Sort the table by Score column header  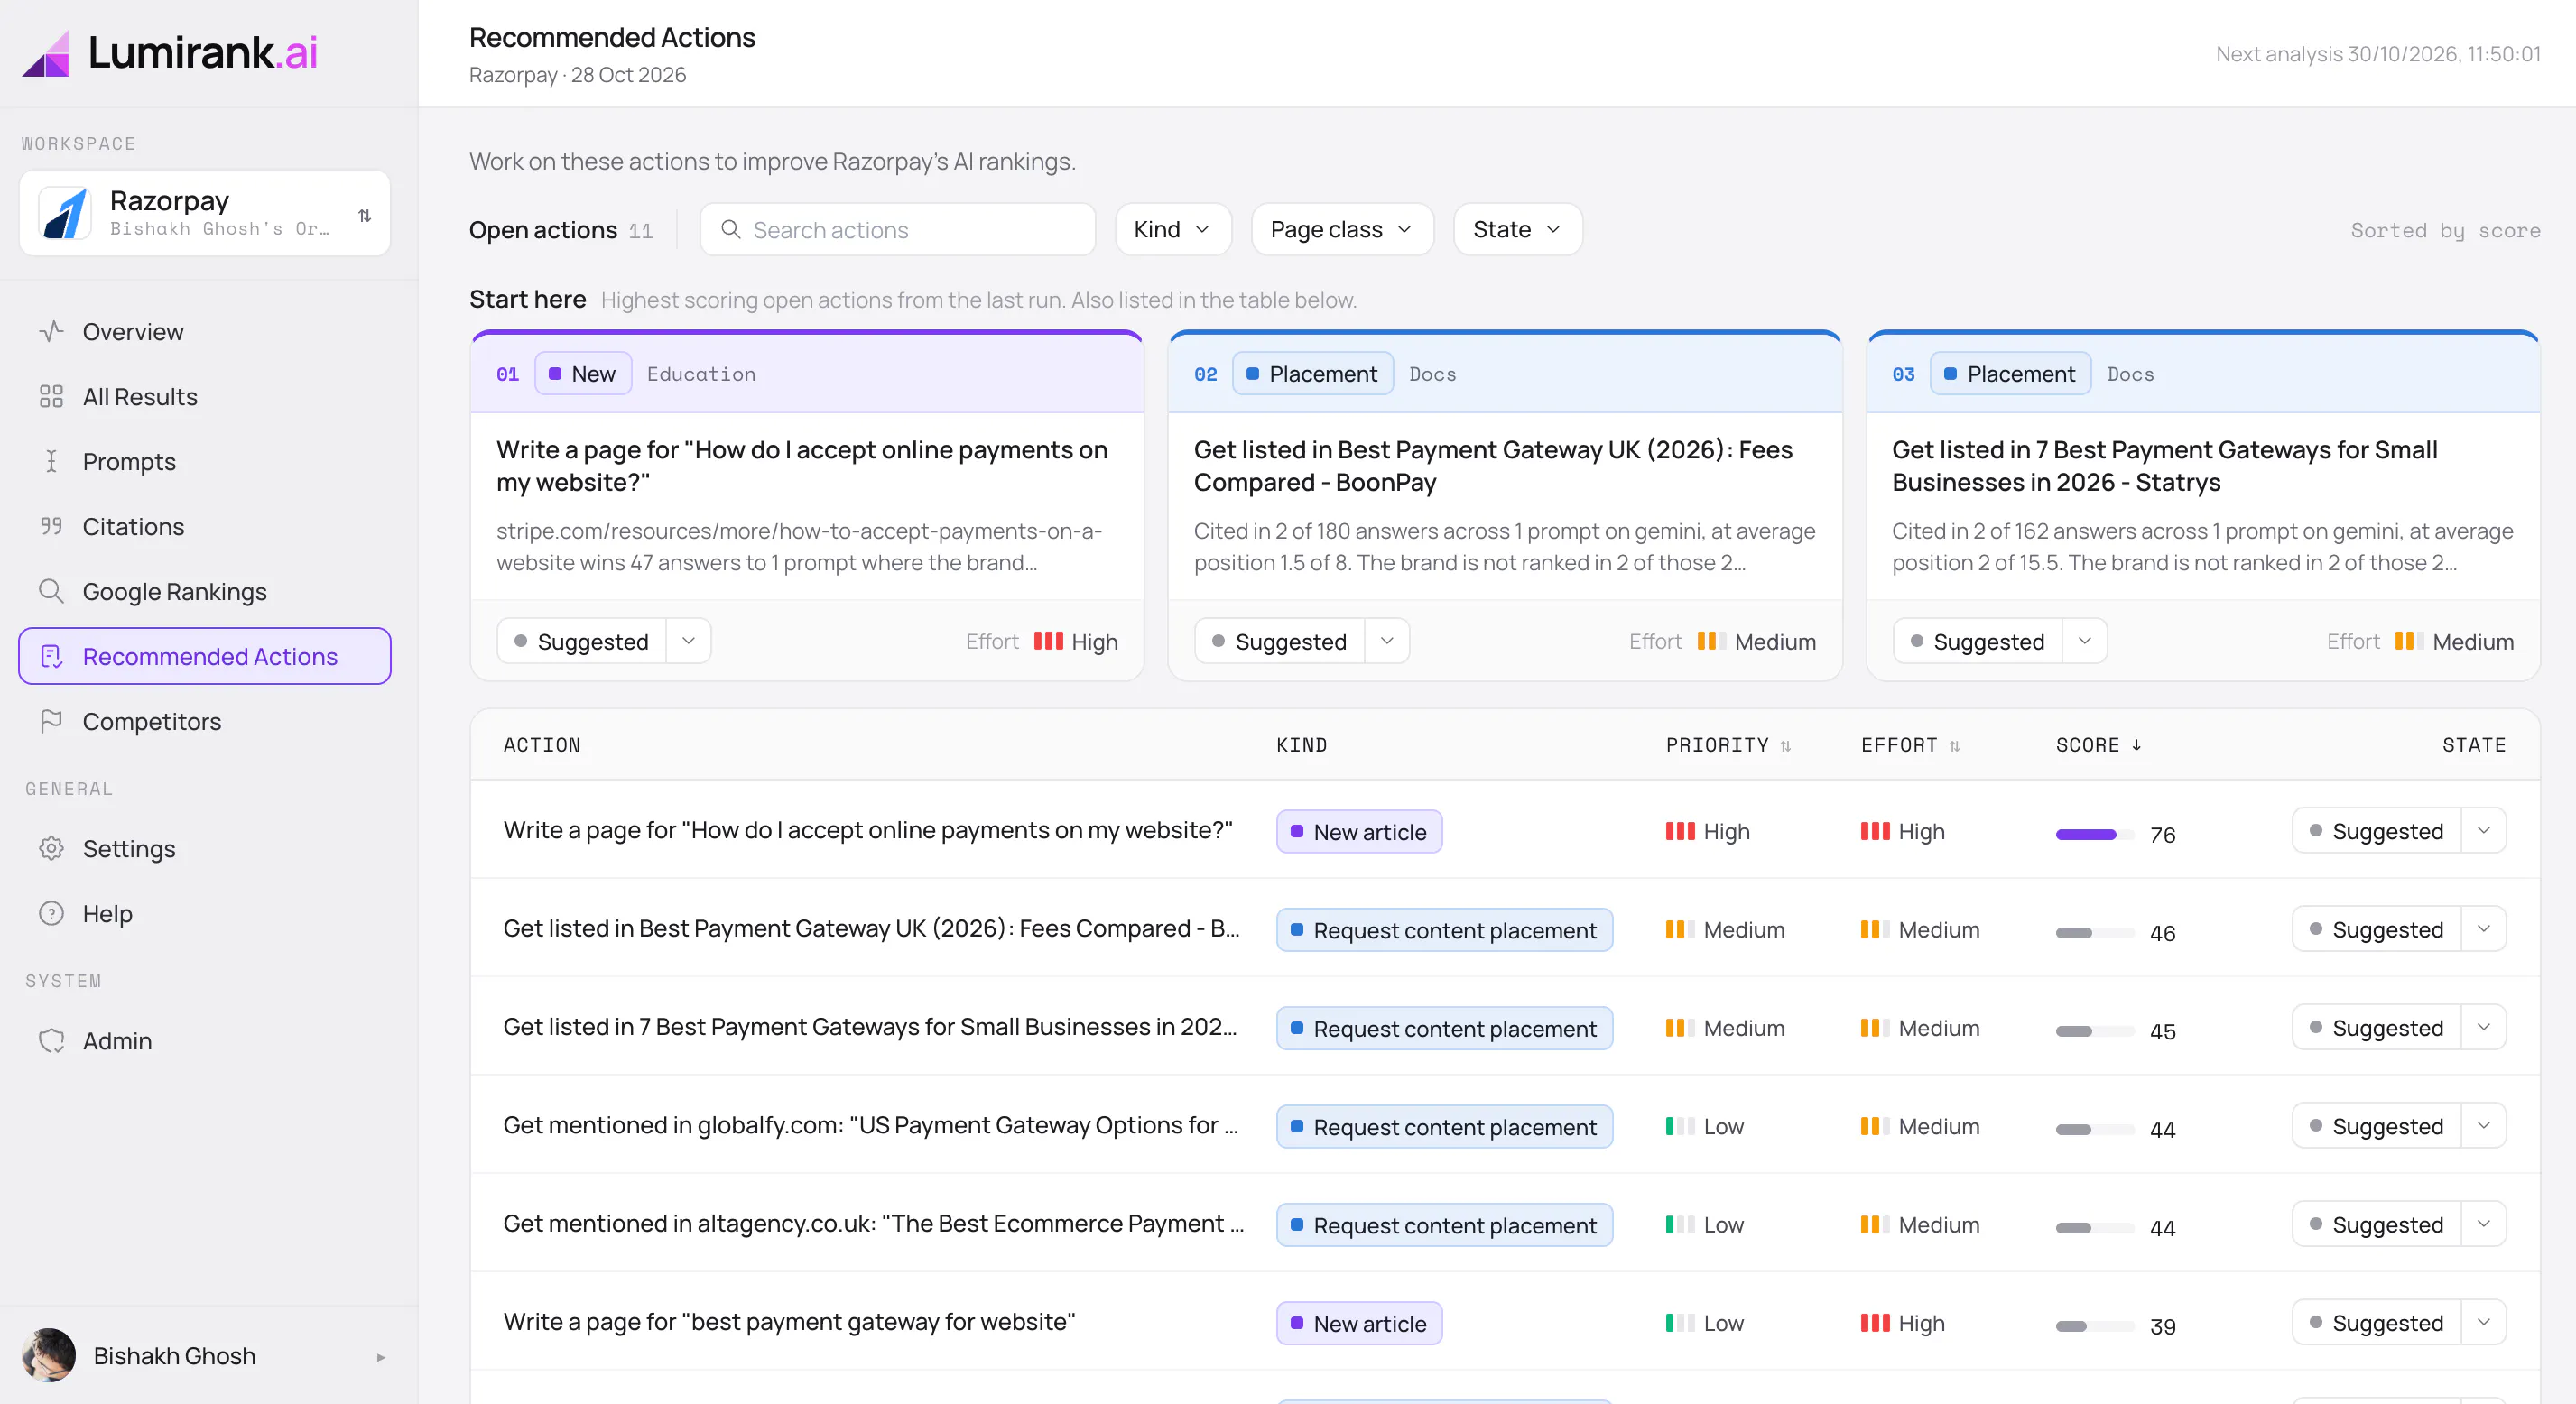tap(2098, 745)
